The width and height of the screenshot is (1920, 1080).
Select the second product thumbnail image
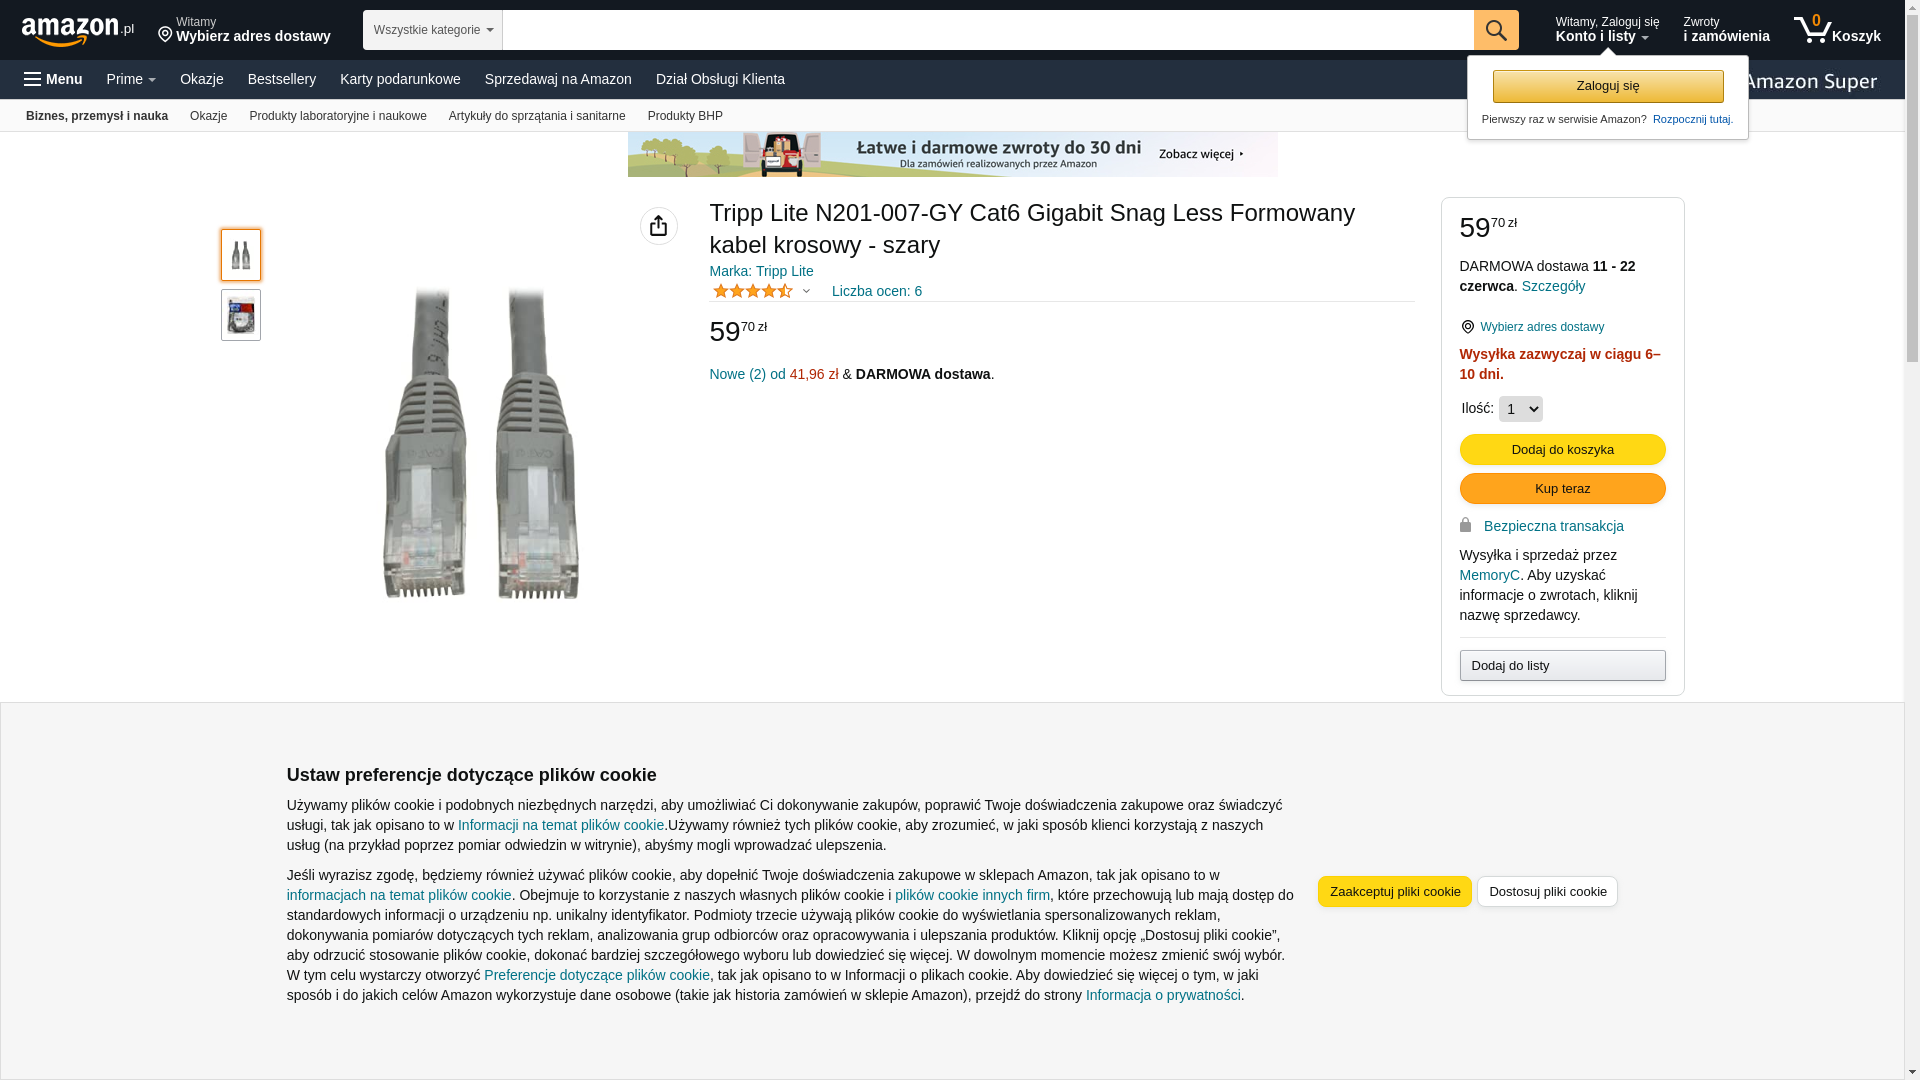[x=241, y=315]
